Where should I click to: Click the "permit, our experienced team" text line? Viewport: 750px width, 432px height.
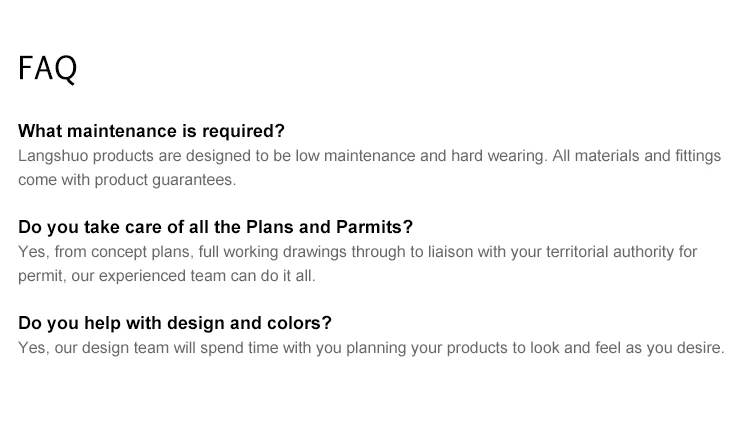click(x=166, y=276)
